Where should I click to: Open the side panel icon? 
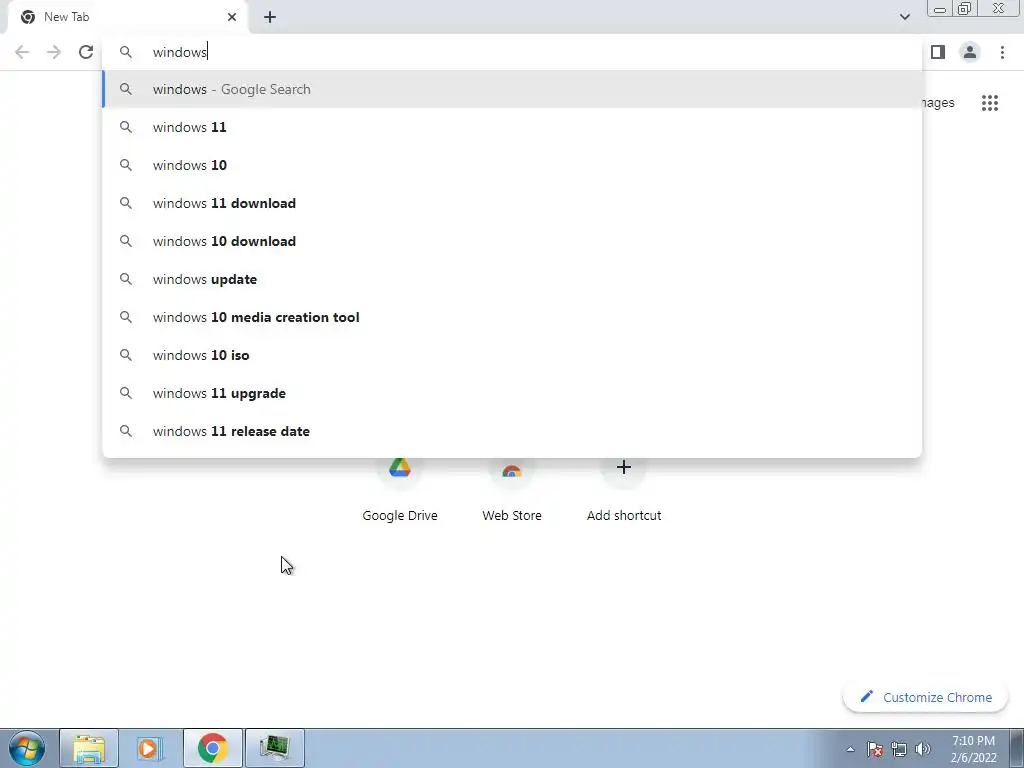tap(938, 52)
